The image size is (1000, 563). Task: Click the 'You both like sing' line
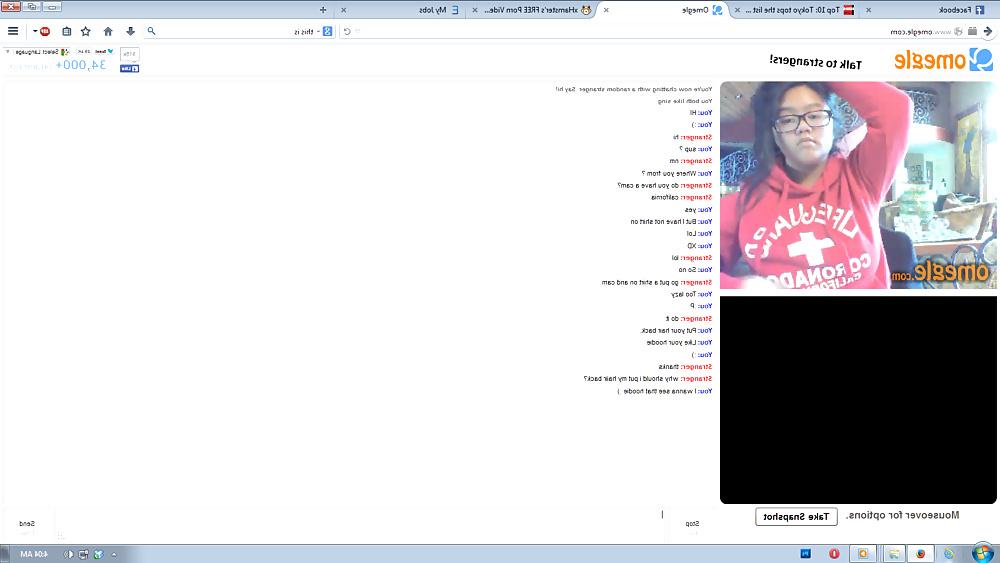(684, 101)
